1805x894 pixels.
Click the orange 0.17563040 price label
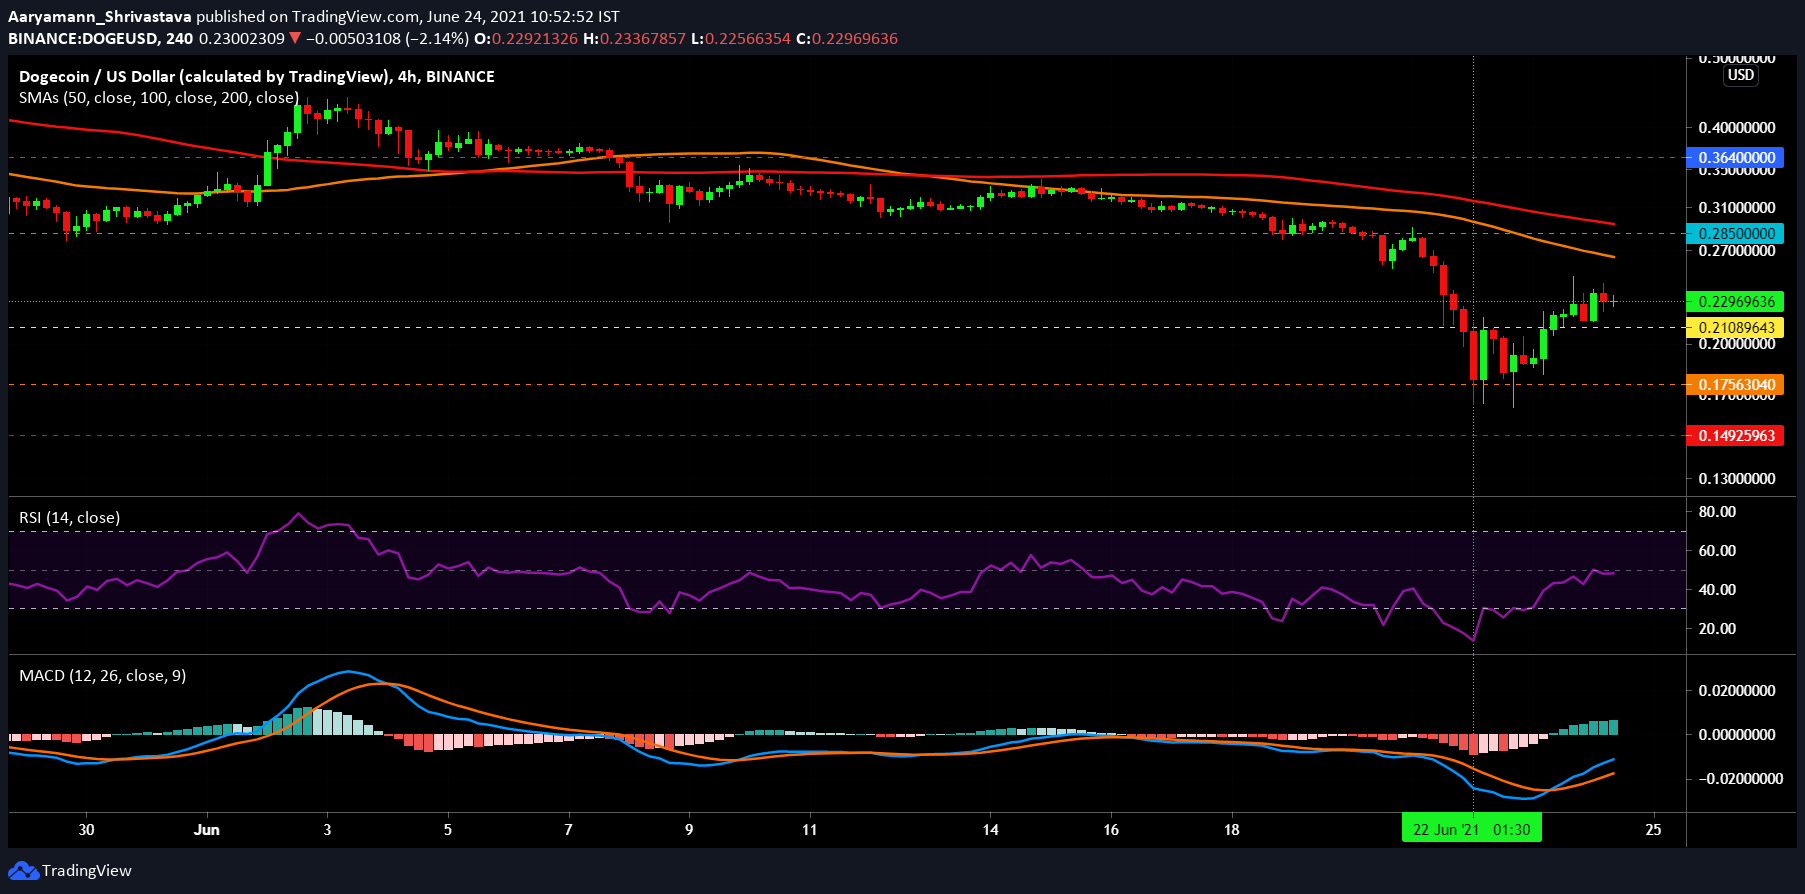(x=1734, y=385)
